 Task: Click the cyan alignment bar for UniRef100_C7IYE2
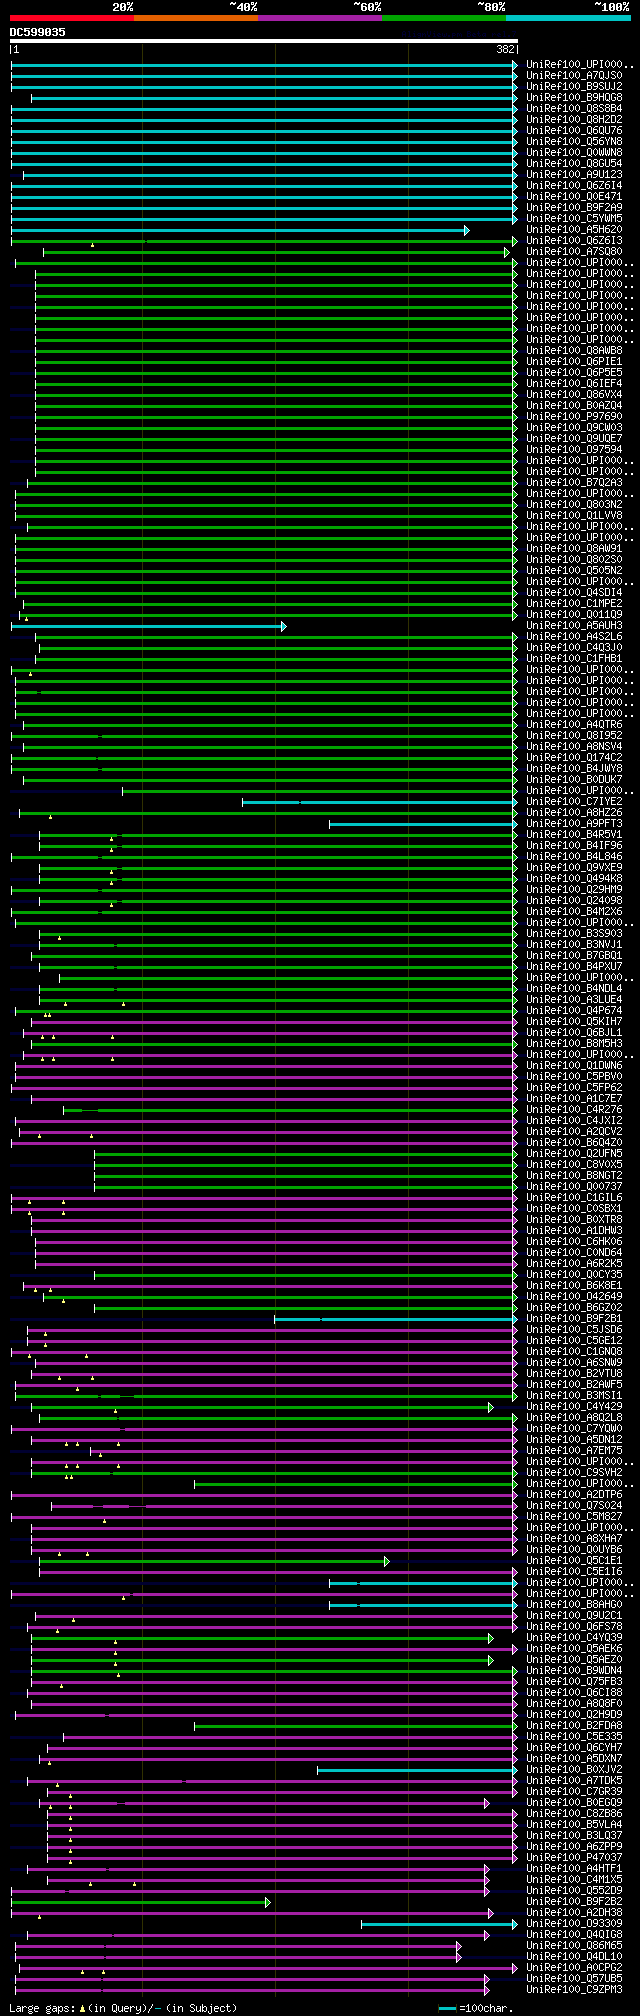coord(380,802)
